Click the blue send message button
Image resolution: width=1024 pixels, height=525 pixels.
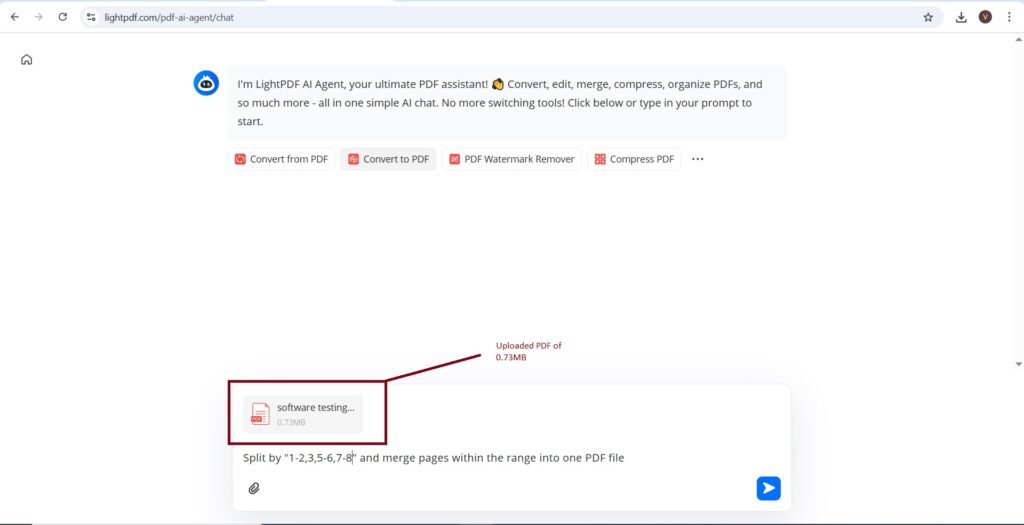click(x=768, y=488)
